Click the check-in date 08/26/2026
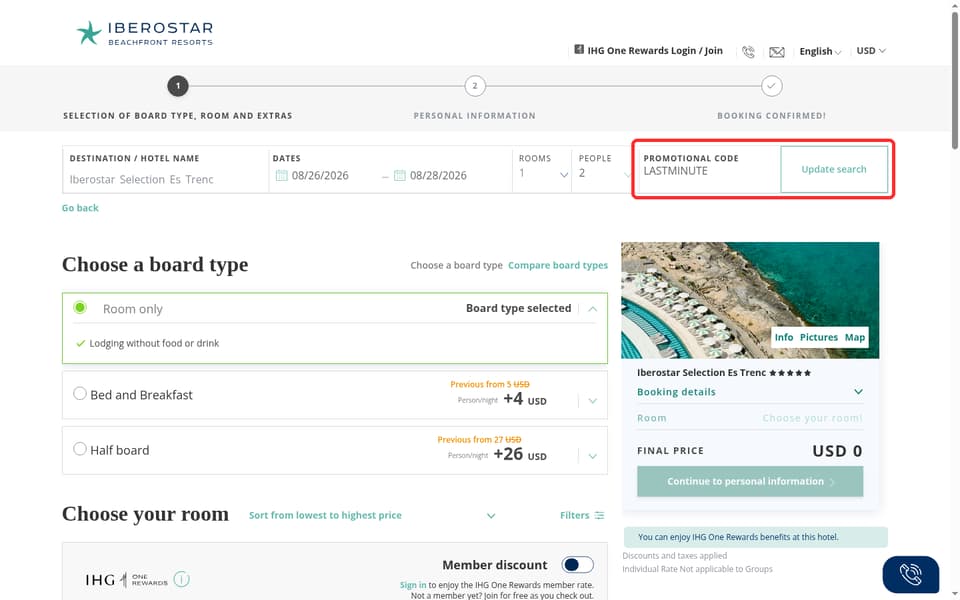The image size is (960, 600). click(320, 176)
